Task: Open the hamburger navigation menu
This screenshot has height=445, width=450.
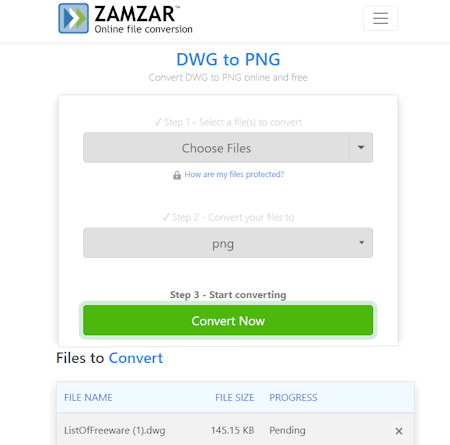Action: point(380,18)
